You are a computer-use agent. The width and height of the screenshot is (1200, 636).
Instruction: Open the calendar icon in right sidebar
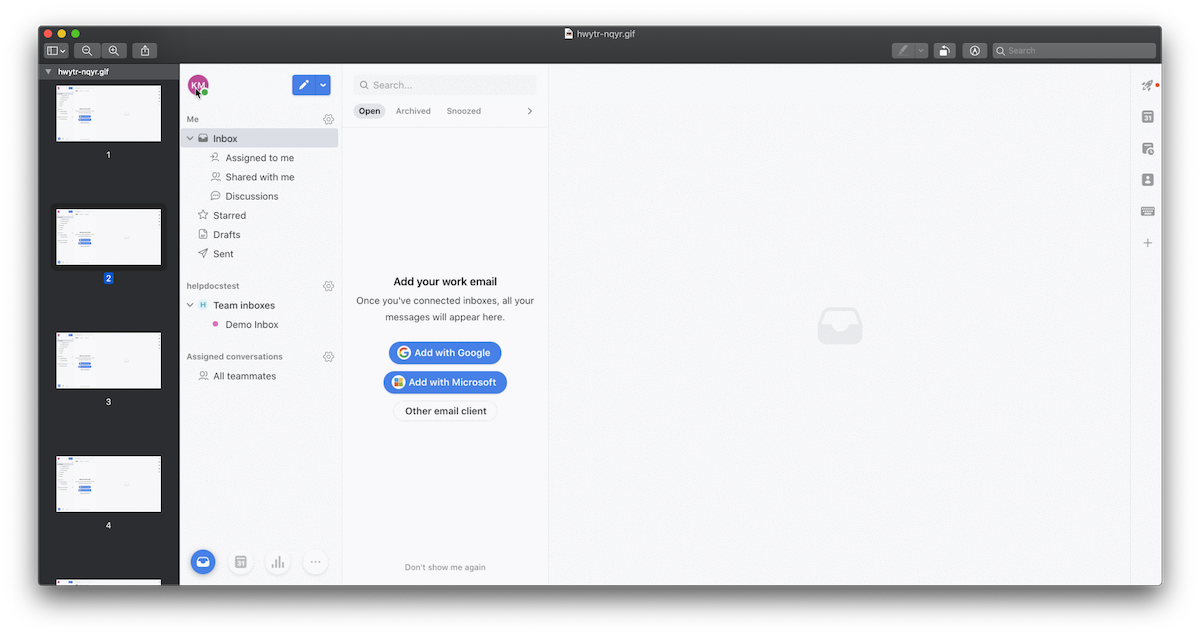1148,117
